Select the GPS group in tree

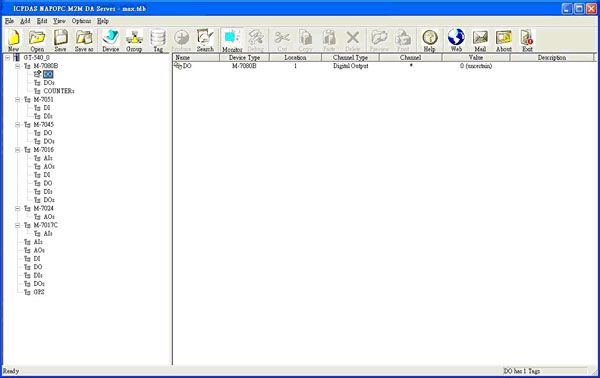pyautogui.click(x=39, y=292)
